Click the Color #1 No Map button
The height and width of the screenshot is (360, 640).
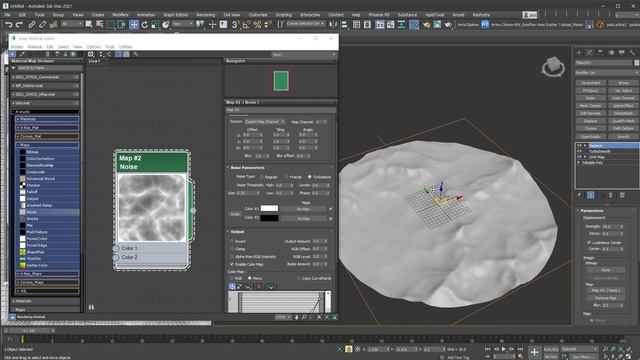click(303, 209)
